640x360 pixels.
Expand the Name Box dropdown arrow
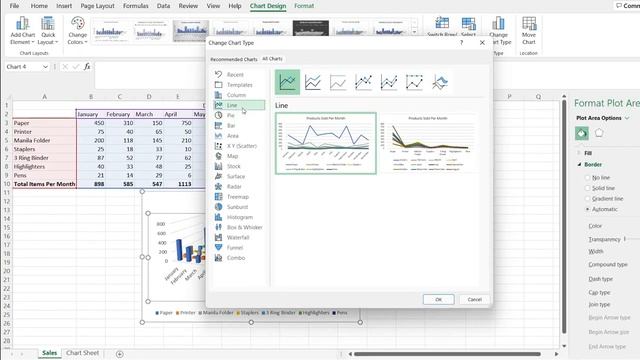point(45,67)
